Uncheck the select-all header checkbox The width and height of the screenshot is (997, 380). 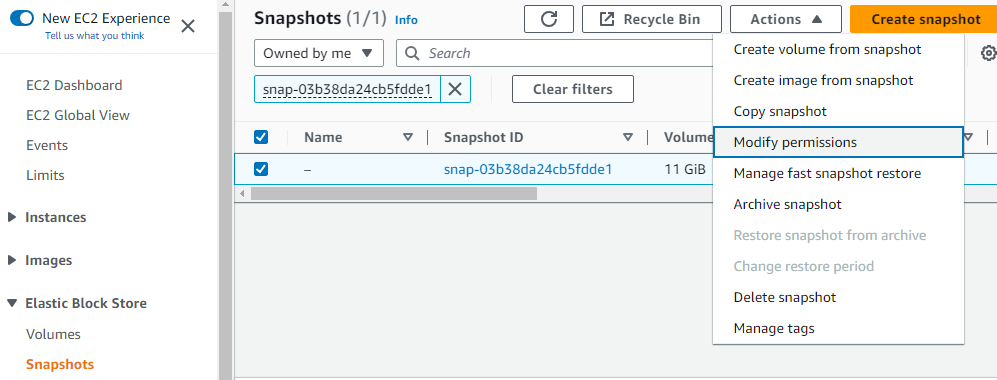point(261,137)
